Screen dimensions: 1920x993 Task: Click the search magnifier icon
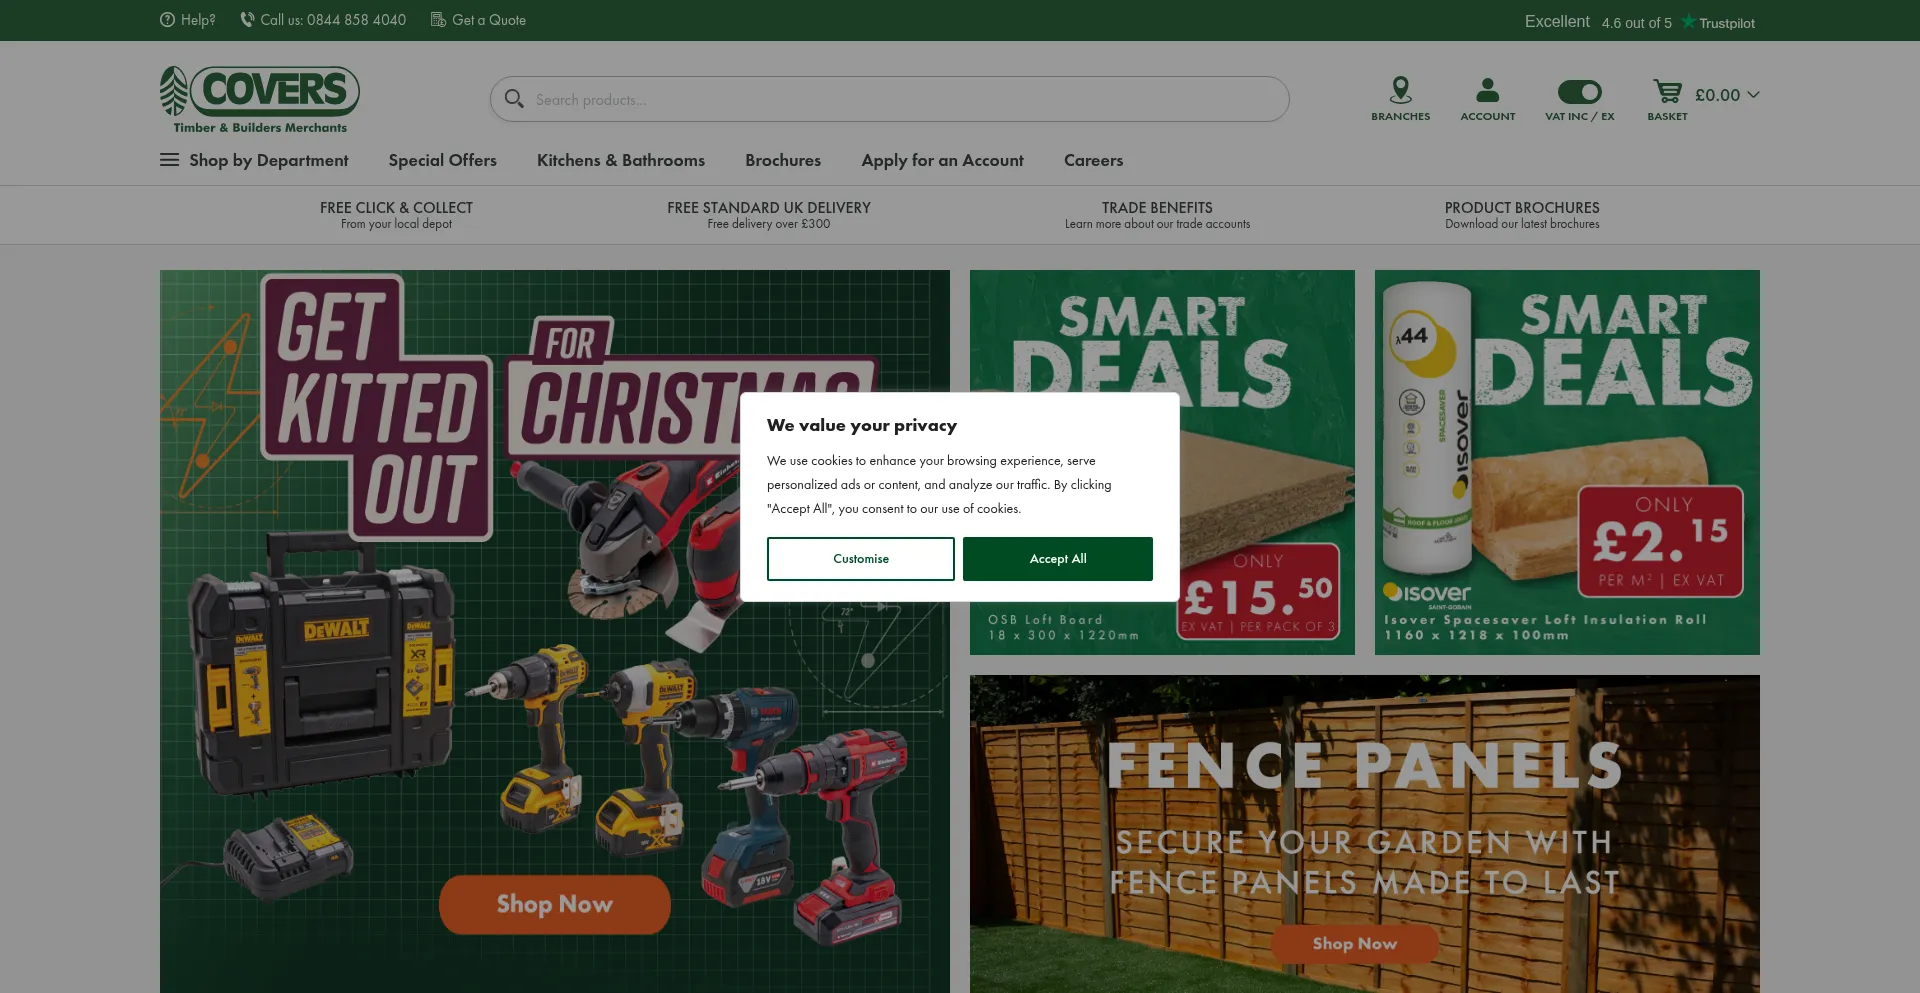pyautogui.click(x=514, y=99)
